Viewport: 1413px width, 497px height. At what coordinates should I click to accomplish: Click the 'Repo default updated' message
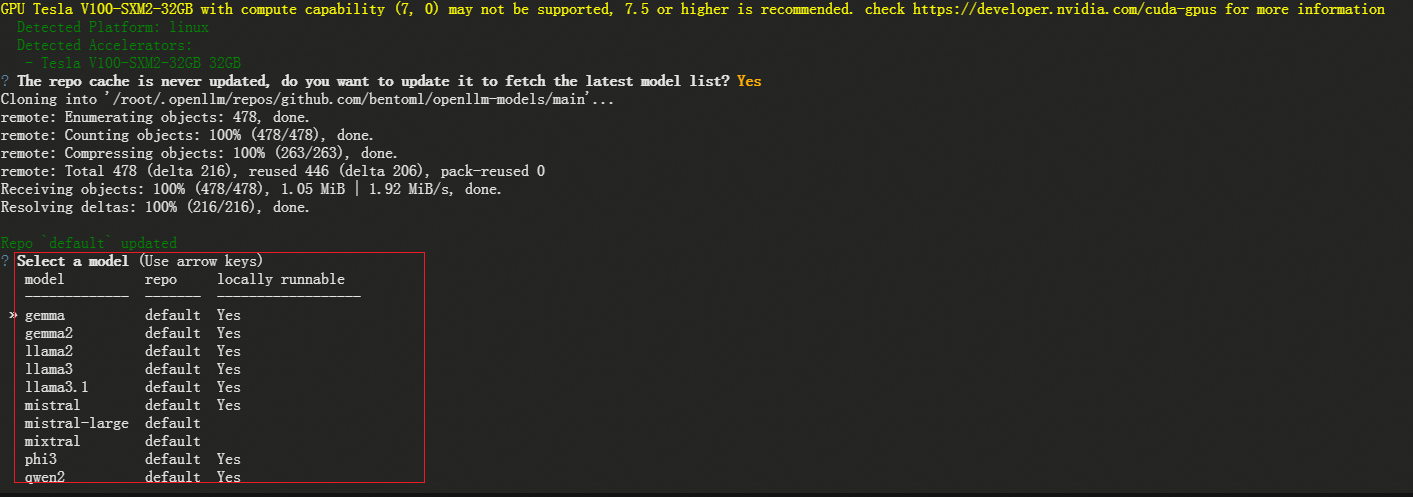pyautogui.click(x=89, y=243)
